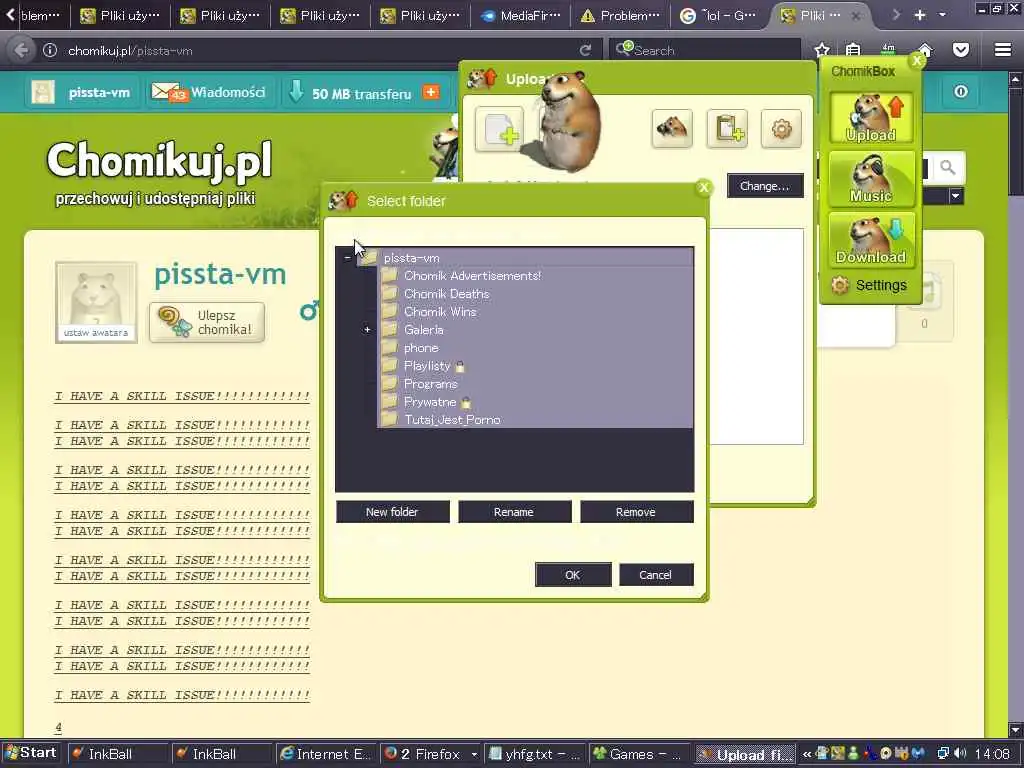Click the Pocket icon in Firefox toolbar
Viewport: 1024px width, 768px height.
point(961,50)
